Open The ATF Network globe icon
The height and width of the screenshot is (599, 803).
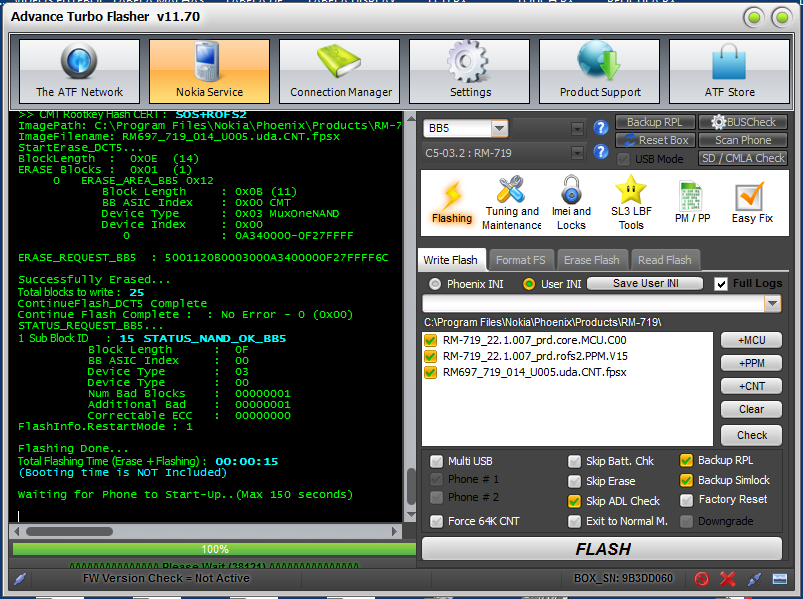point(79,61)
